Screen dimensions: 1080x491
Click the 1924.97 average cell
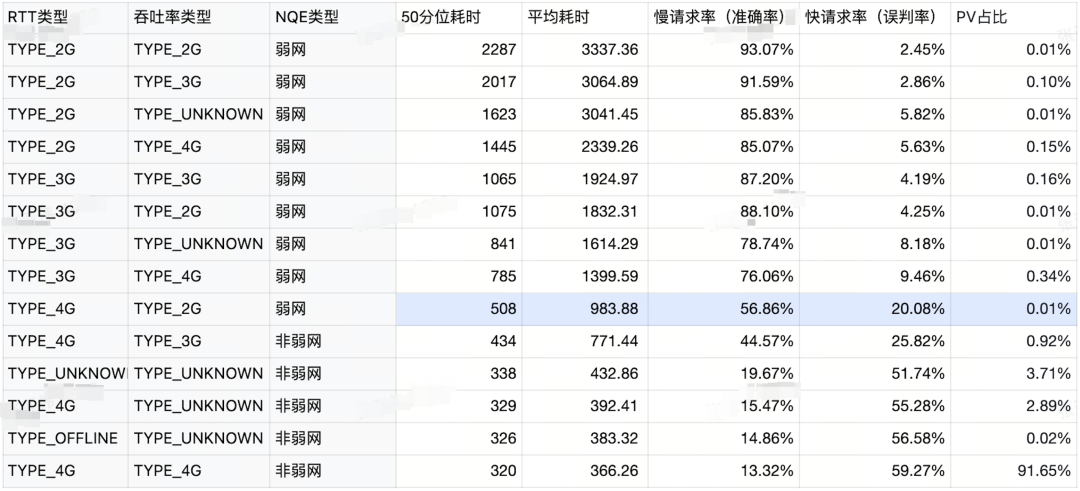click(x=585, y=179)
